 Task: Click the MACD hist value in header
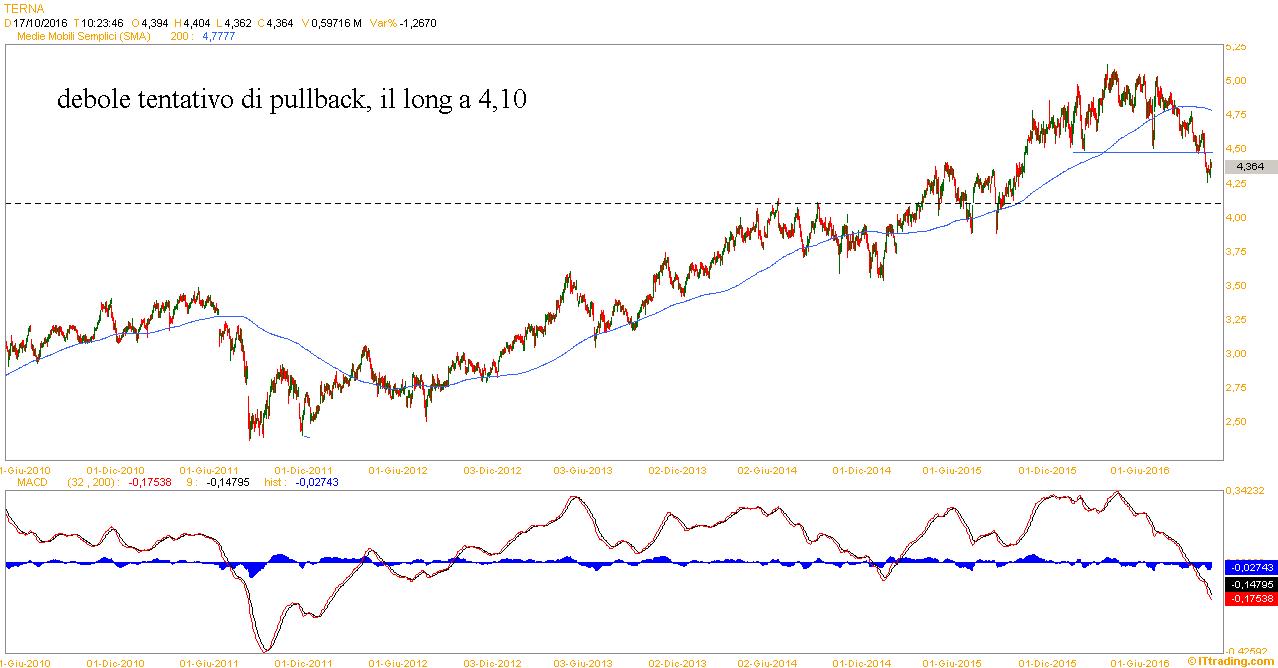(x=316, y=481)
